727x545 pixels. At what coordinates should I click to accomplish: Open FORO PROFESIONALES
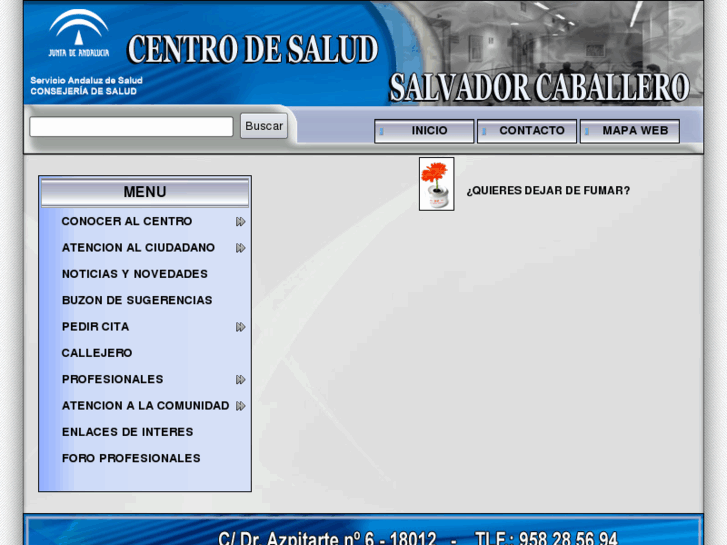tap(131, 458)
